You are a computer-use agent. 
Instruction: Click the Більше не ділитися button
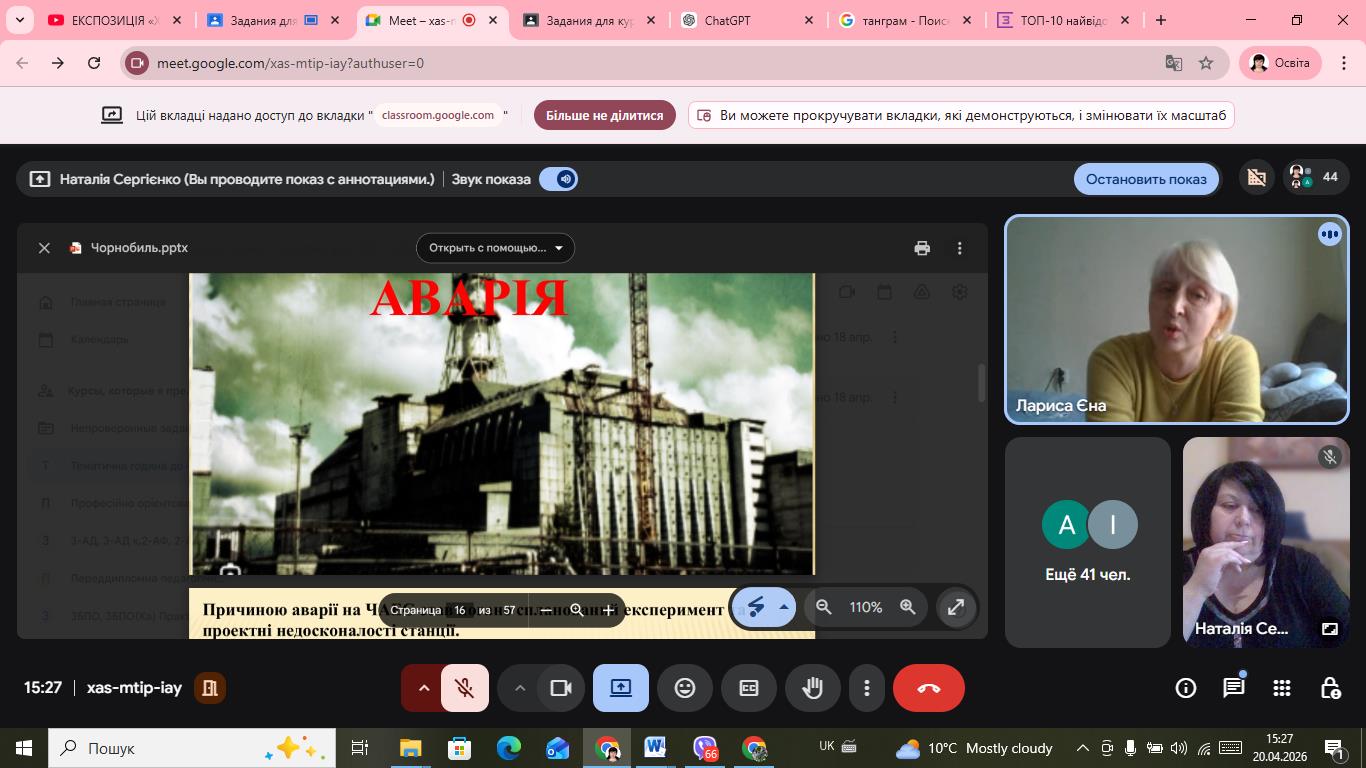[604, 115]
